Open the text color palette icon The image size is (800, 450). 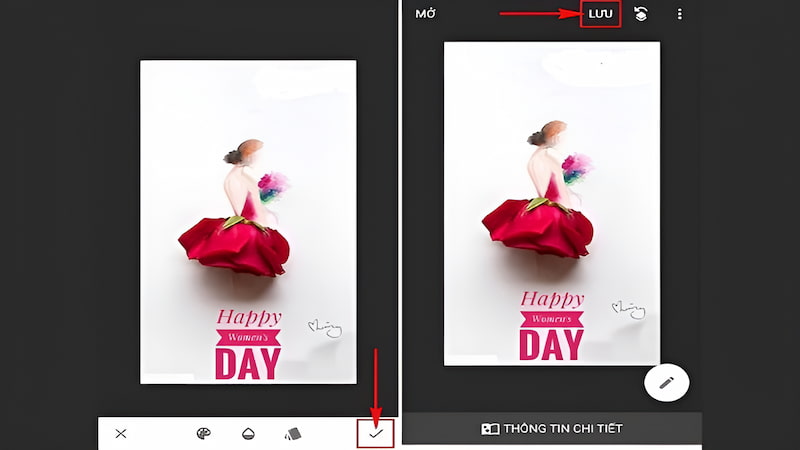pyautogui.click(x=203, y=434)
